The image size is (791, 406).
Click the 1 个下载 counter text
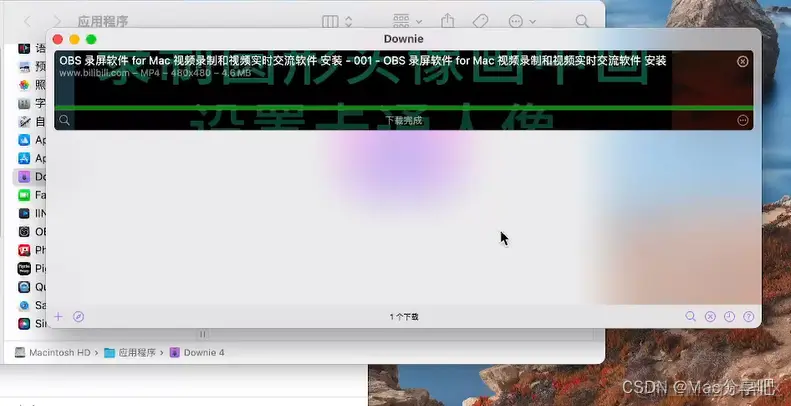pyautogui.click(x=404, y=317)
